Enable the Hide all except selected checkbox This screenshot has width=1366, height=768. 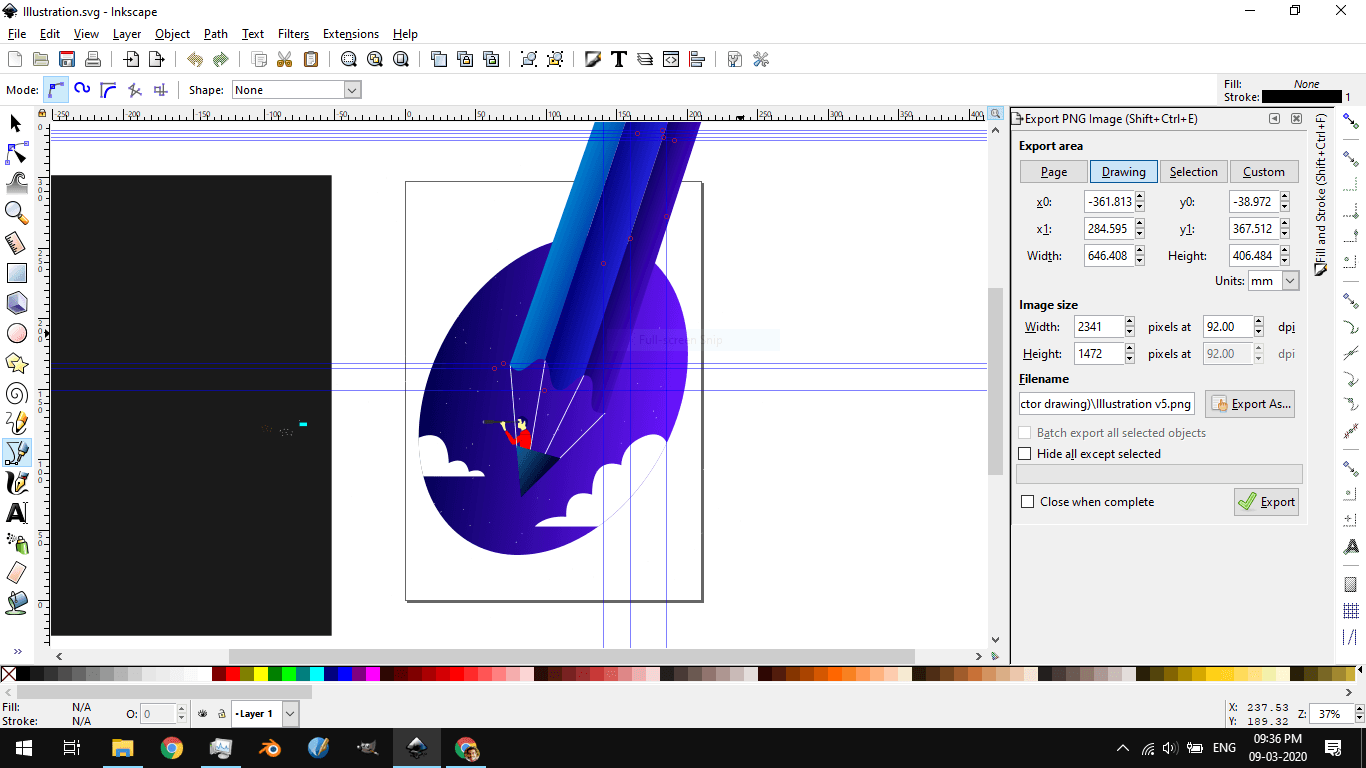[1024, 453]
